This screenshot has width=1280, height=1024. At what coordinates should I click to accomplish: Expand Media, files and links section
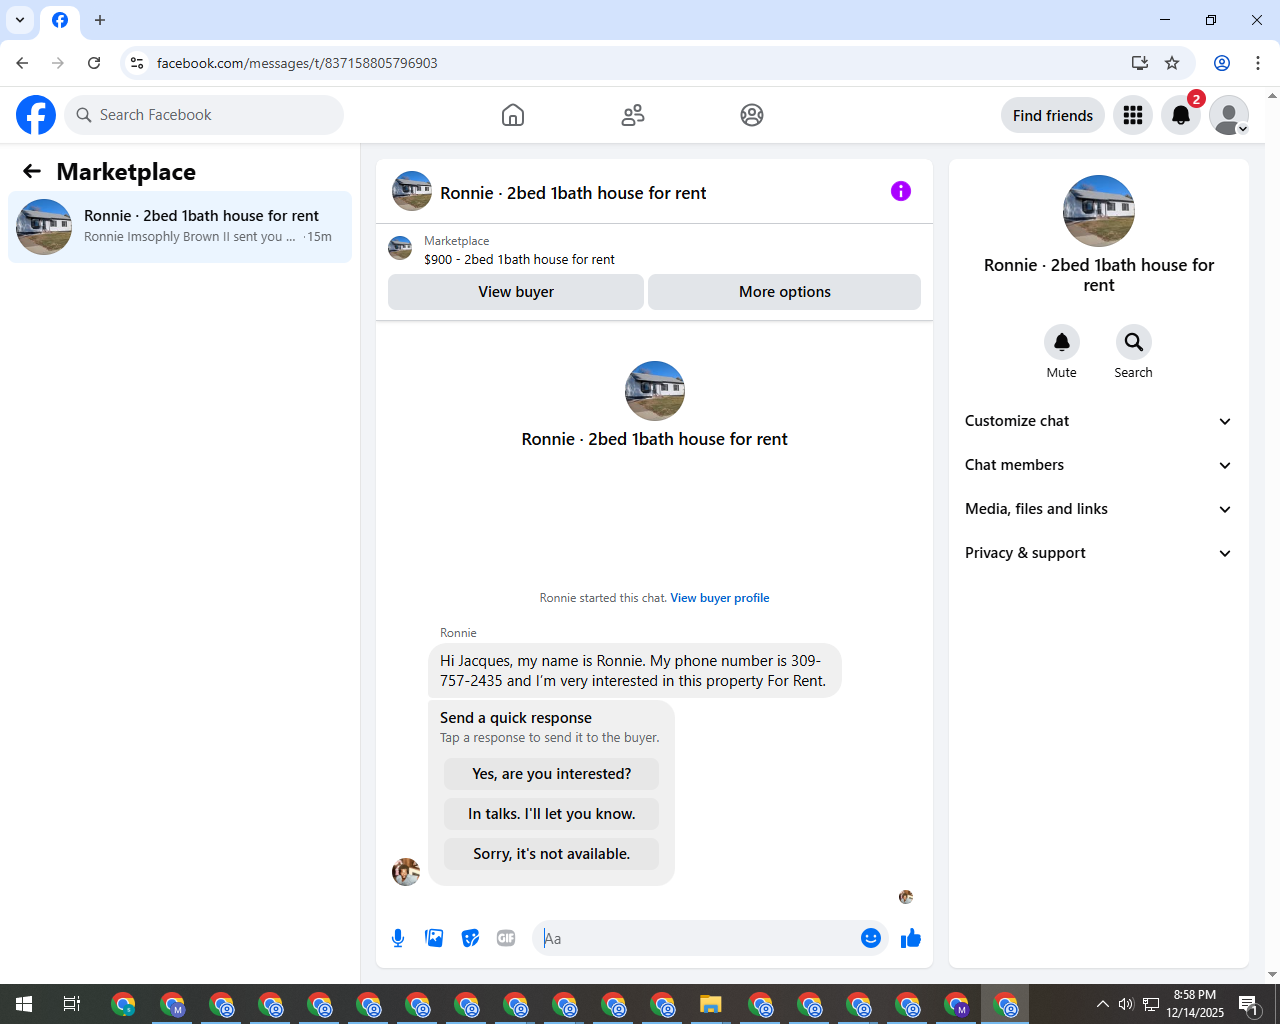click(1098, 509)
